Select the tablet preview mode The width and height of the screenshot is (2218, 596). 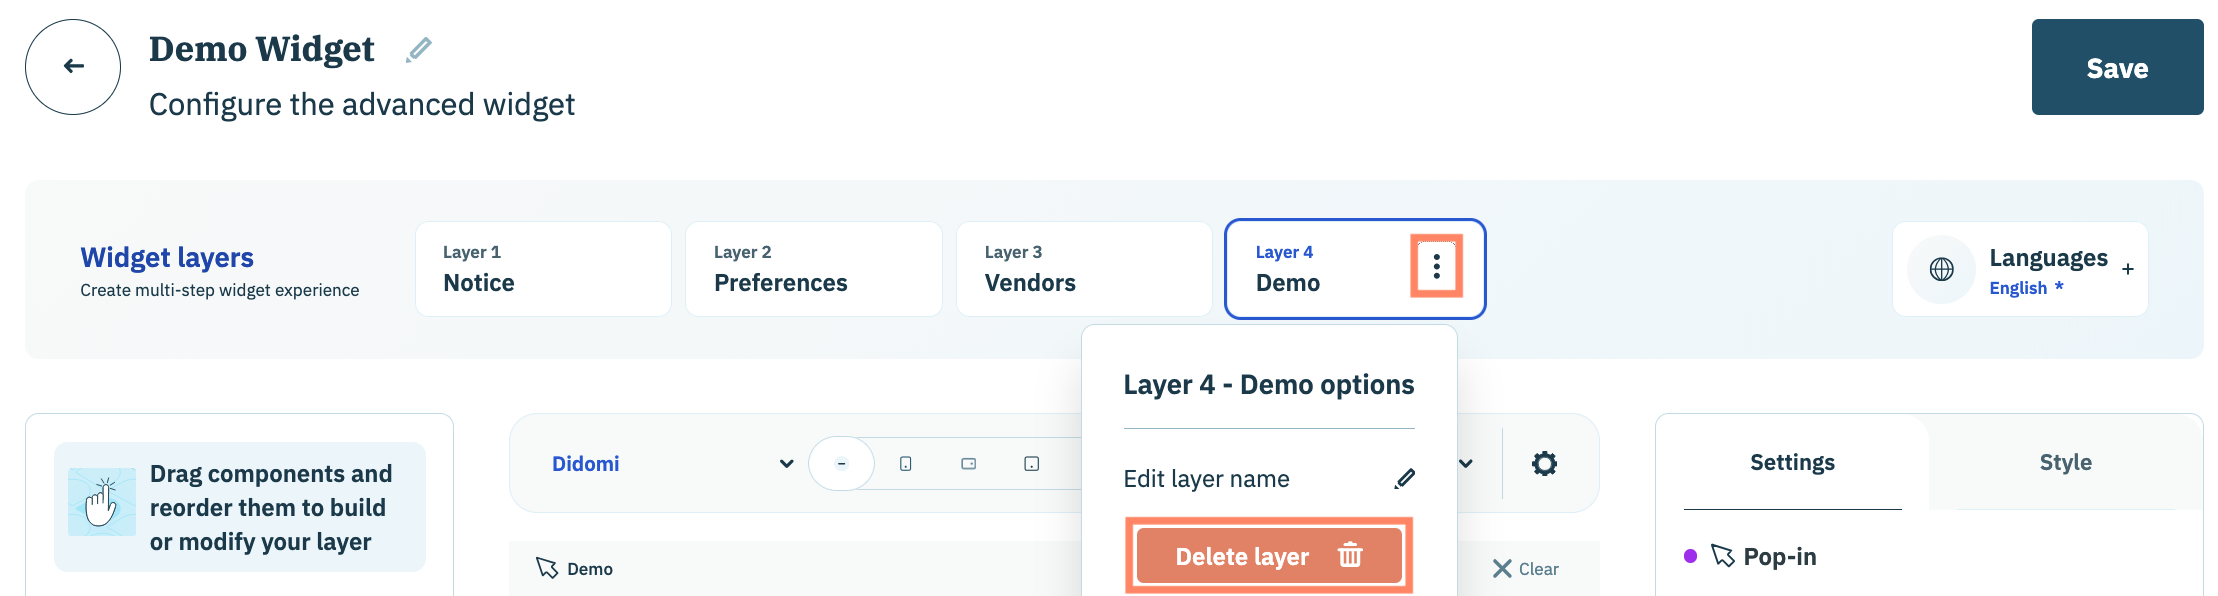coord(1031,464)
